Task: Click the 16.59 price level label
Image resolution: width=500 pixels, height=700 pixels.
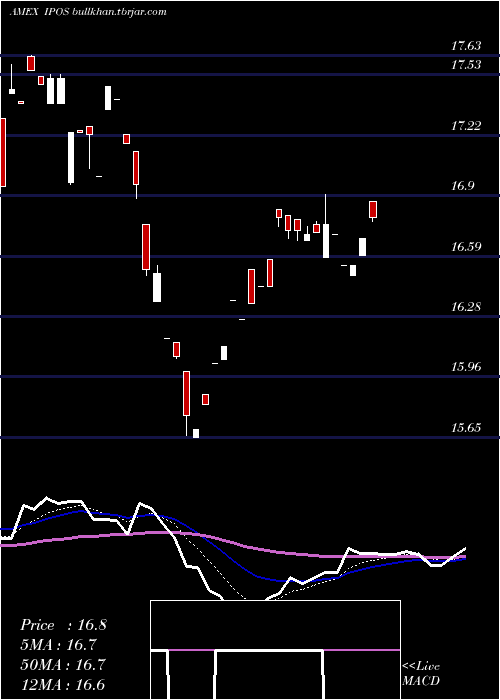Action: click(x=466, y=247)
